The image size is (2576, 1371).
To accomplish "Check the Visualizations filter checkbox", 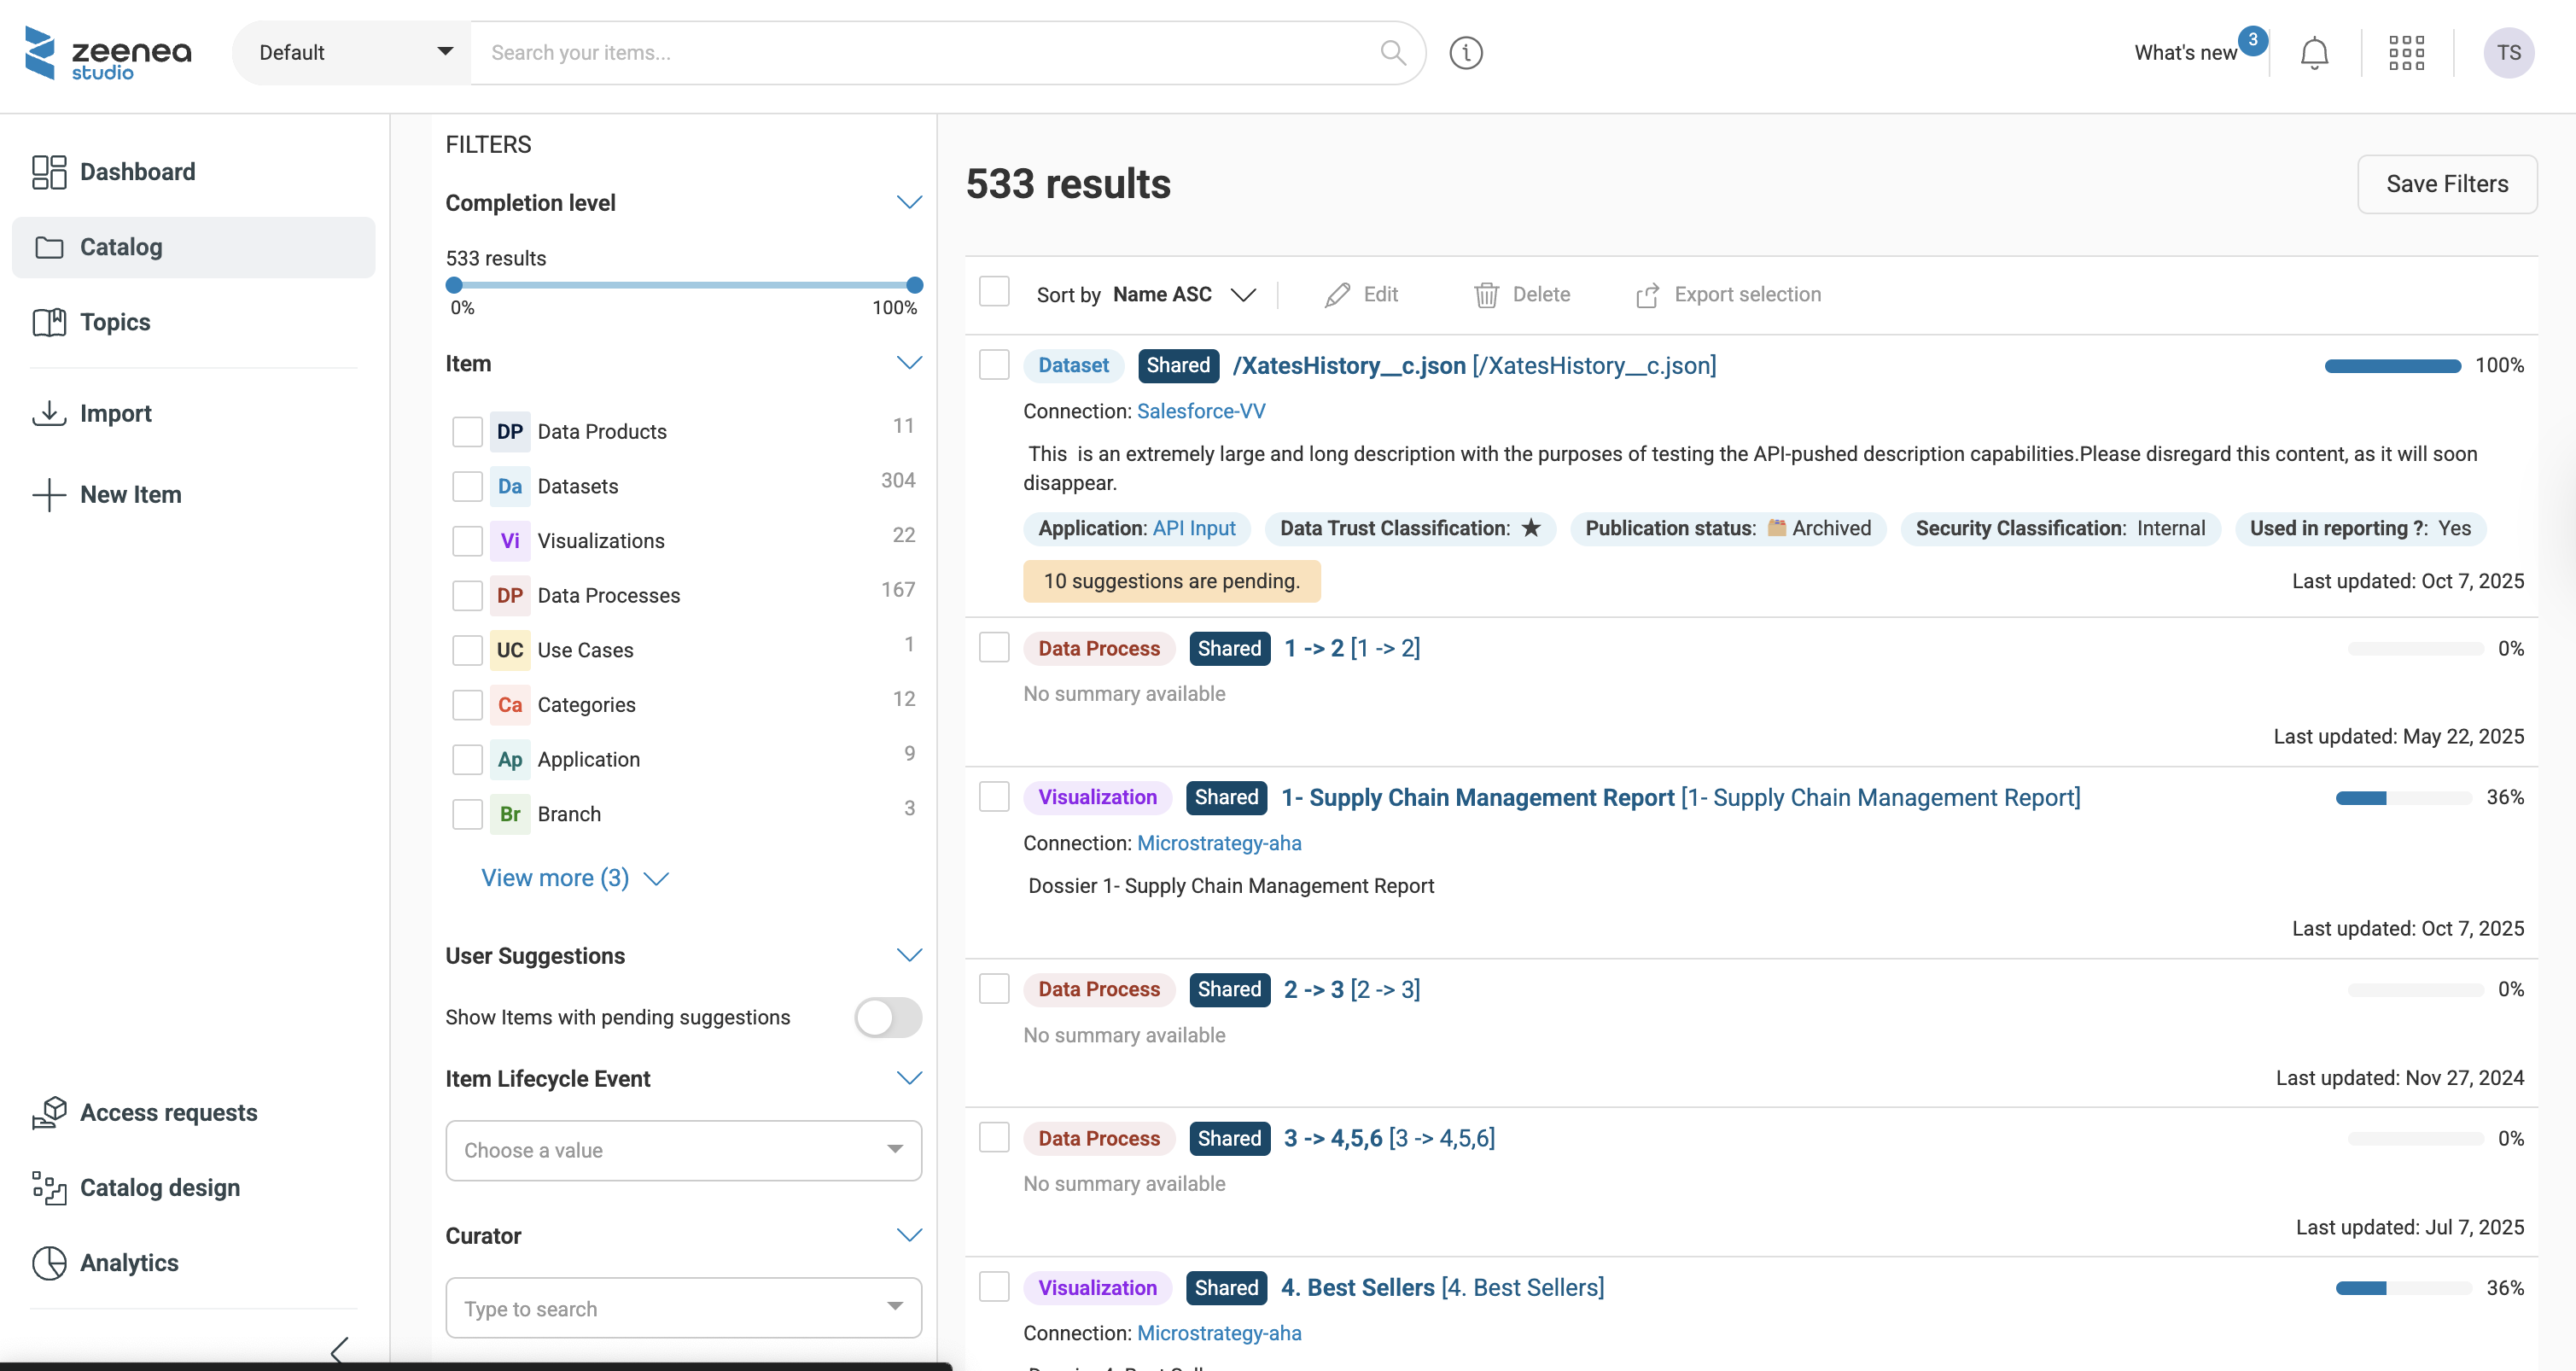I will (467, 541).
